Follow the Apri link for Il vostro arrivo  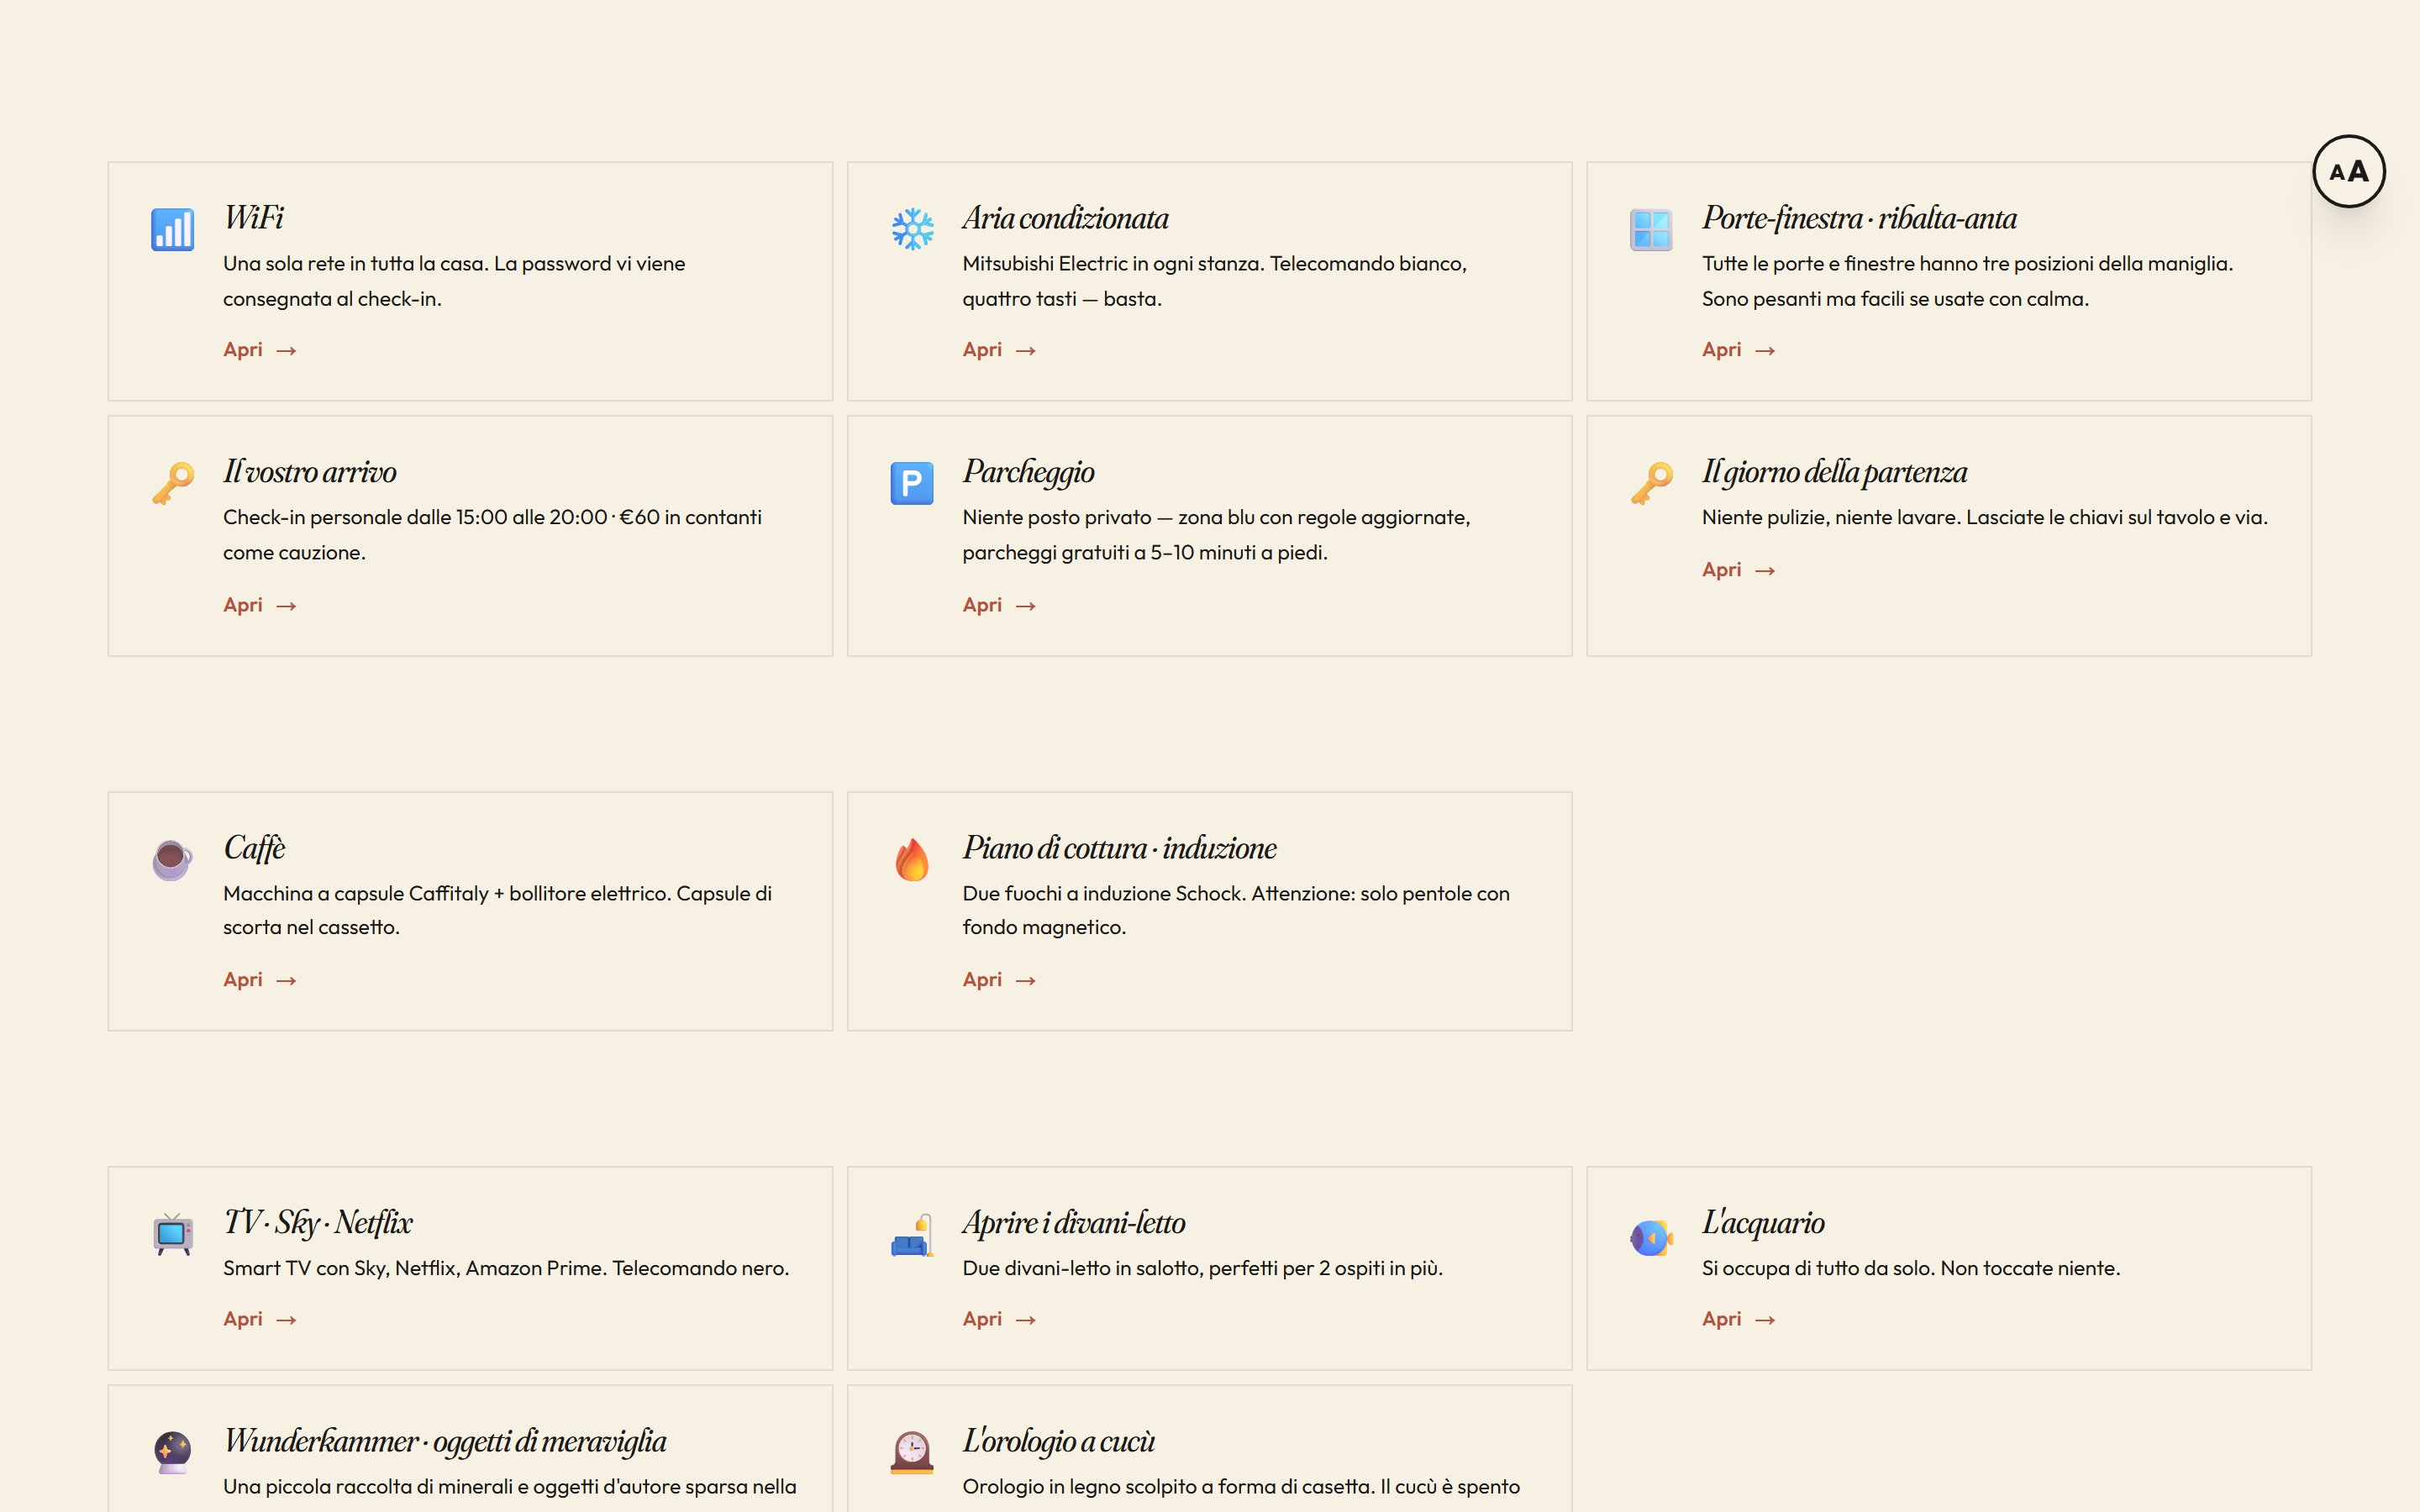pos(260,605)
